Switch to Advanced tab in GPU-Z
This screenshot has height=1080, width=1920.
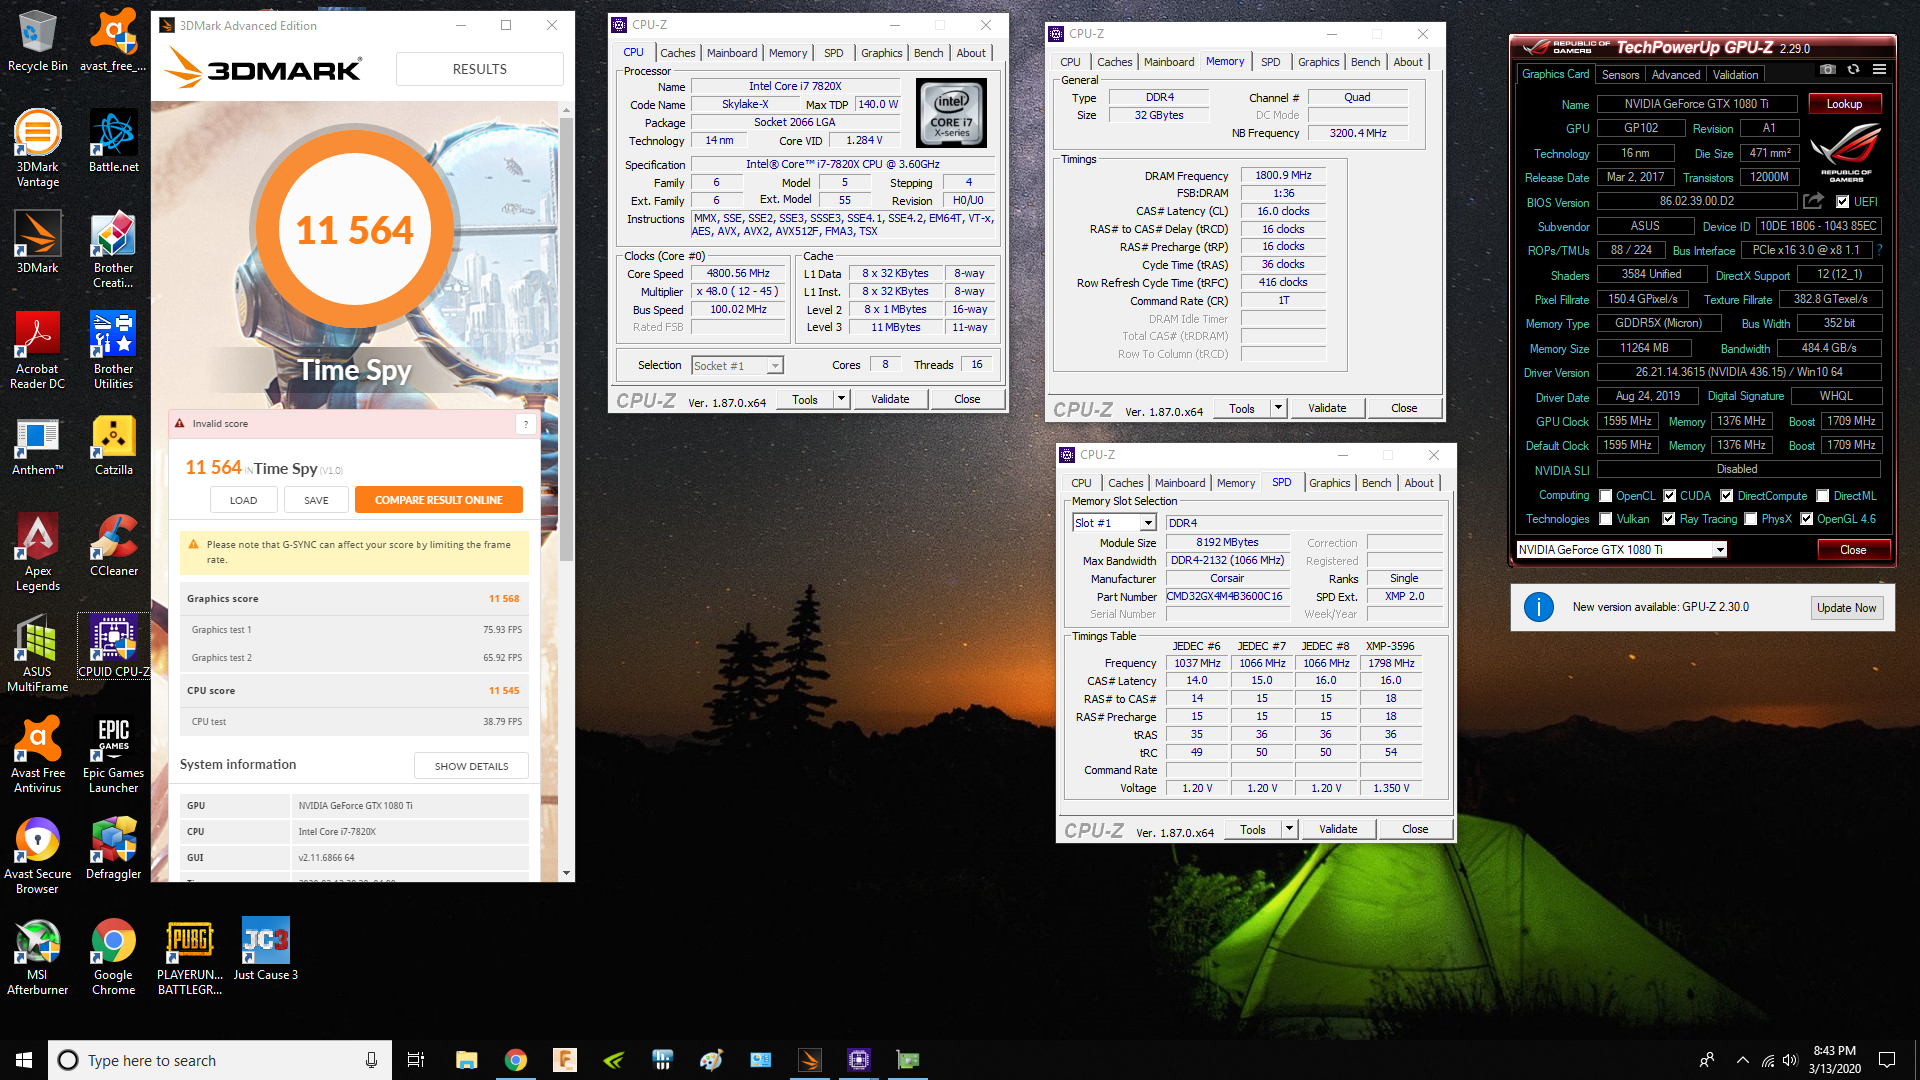click(1676, 75)
